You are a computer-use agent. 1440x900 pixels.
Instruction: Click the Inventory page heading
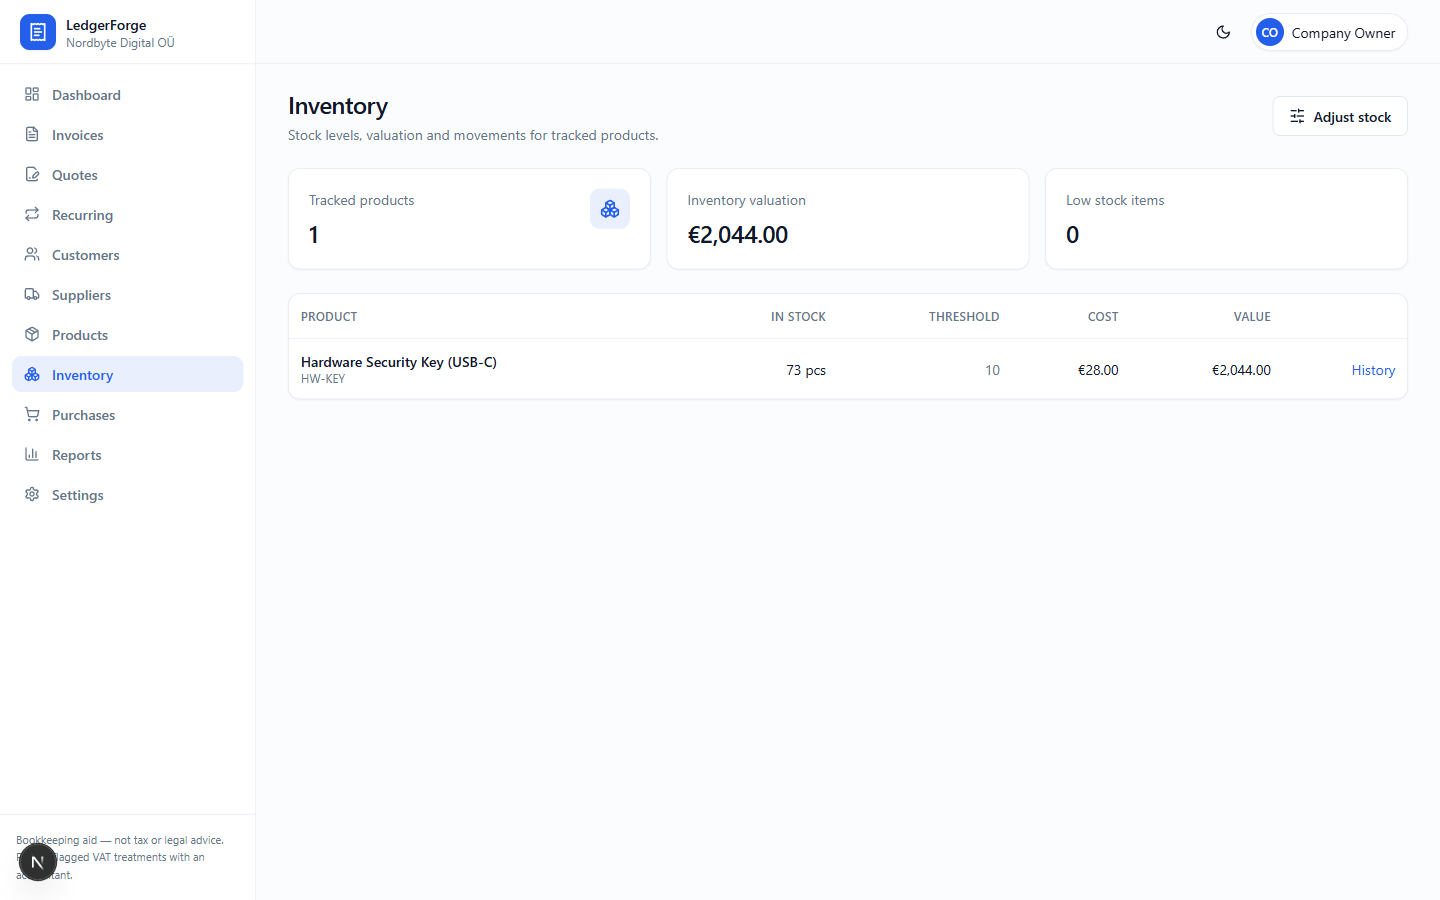tap(338, 106)
